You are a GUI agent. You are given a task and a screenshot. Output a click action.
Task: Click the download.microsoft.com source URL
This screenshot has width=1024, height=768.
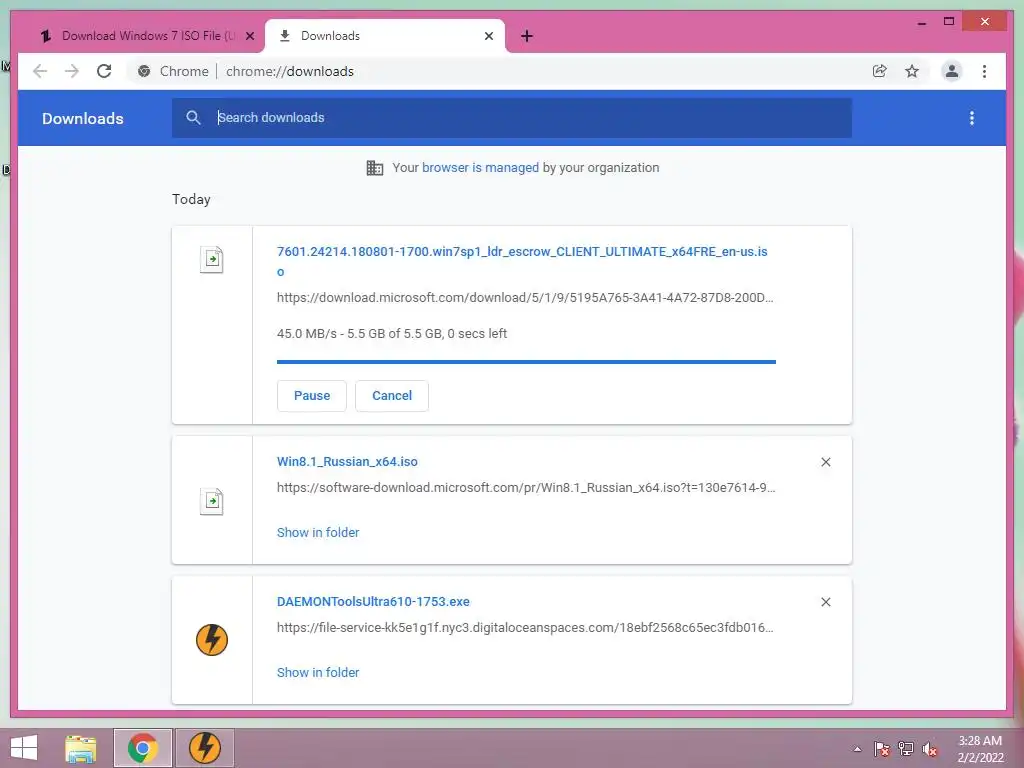coord(525,298)
